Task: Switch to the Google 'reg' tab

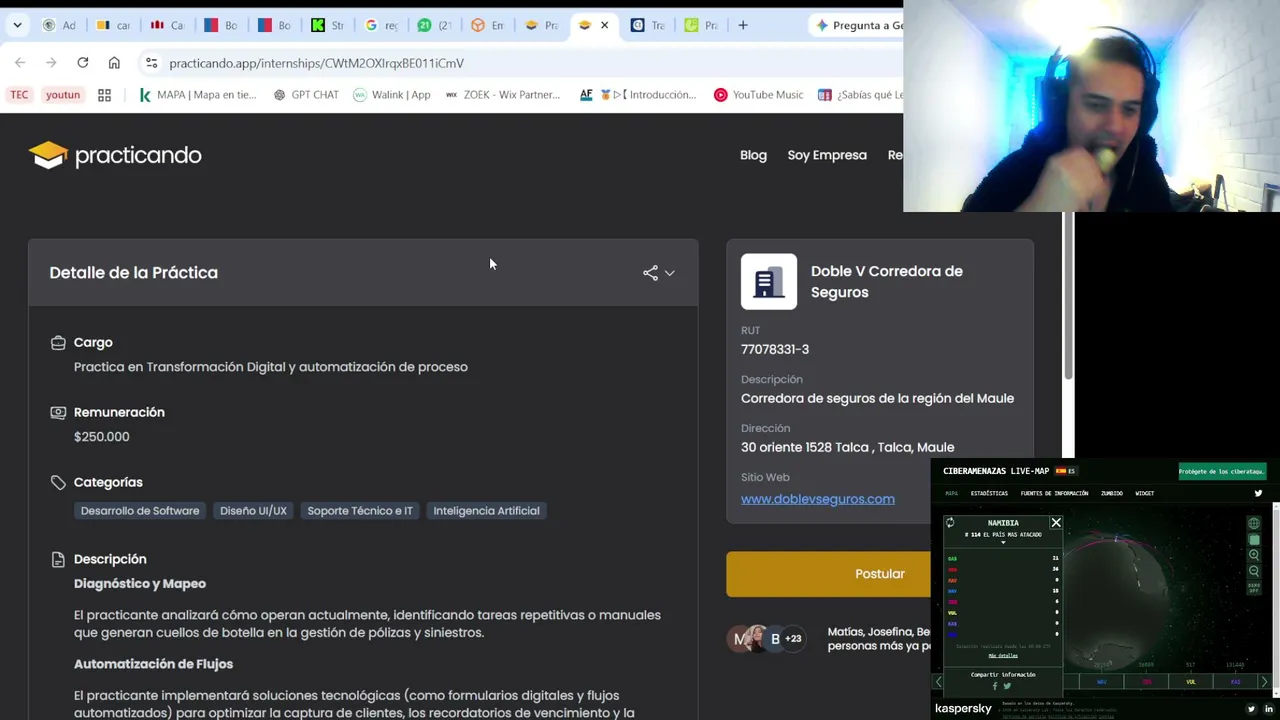Action: pyautogui.click(x=381, y=25)
